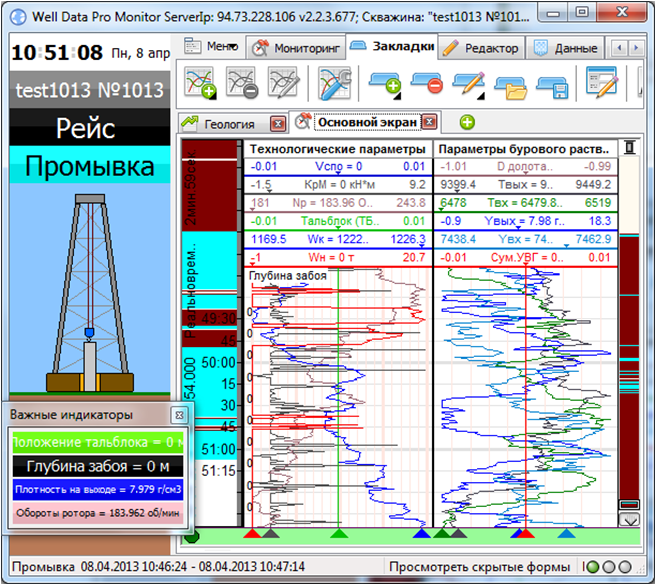Click the Тальблок parameter row

tap(338, 221)
